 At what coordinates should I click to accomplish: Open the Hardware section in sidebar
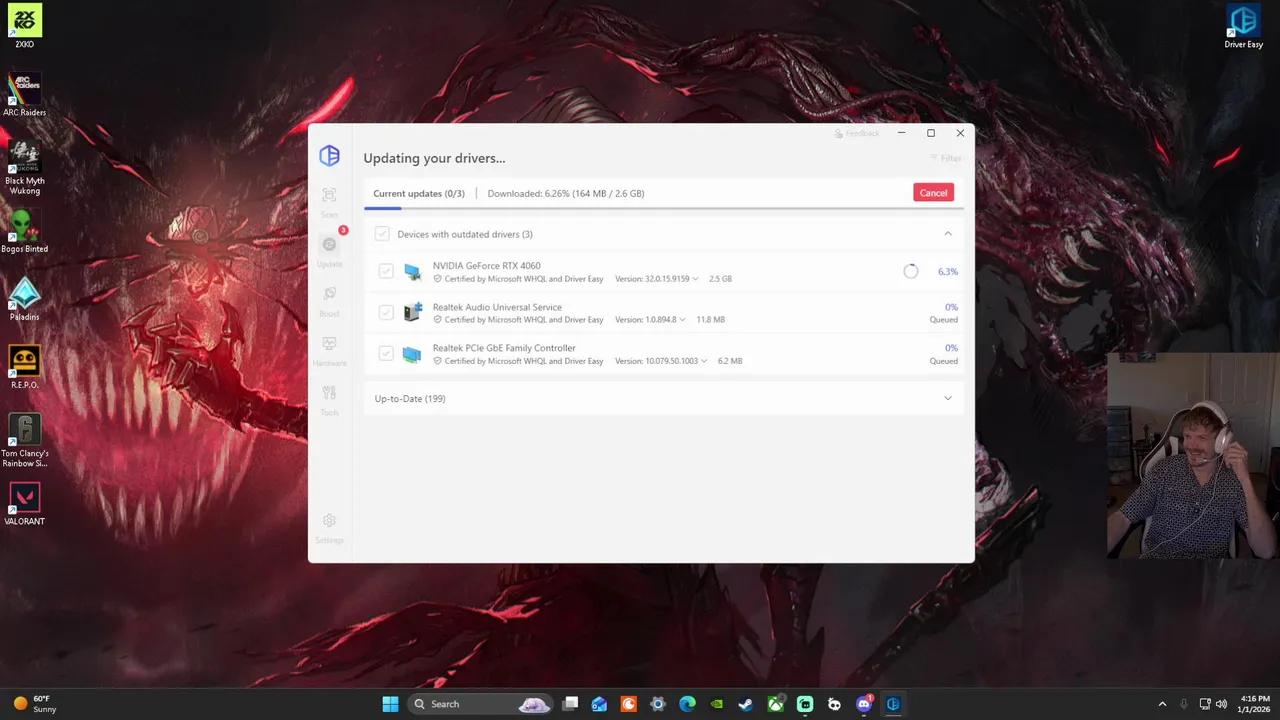pos(329,350)
